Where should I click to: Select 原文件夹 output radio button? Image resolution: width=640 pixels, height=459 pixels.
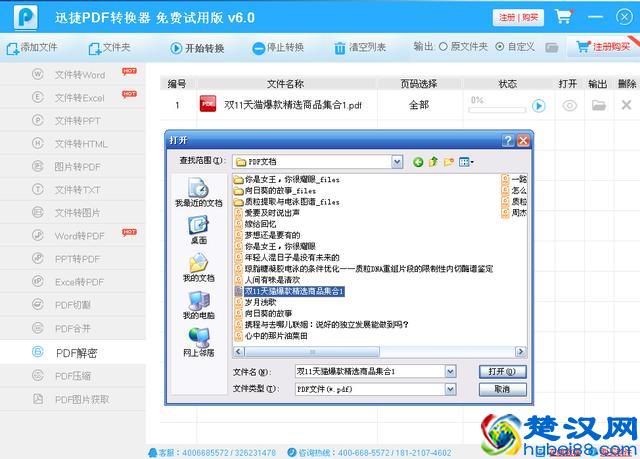(443, 47)
